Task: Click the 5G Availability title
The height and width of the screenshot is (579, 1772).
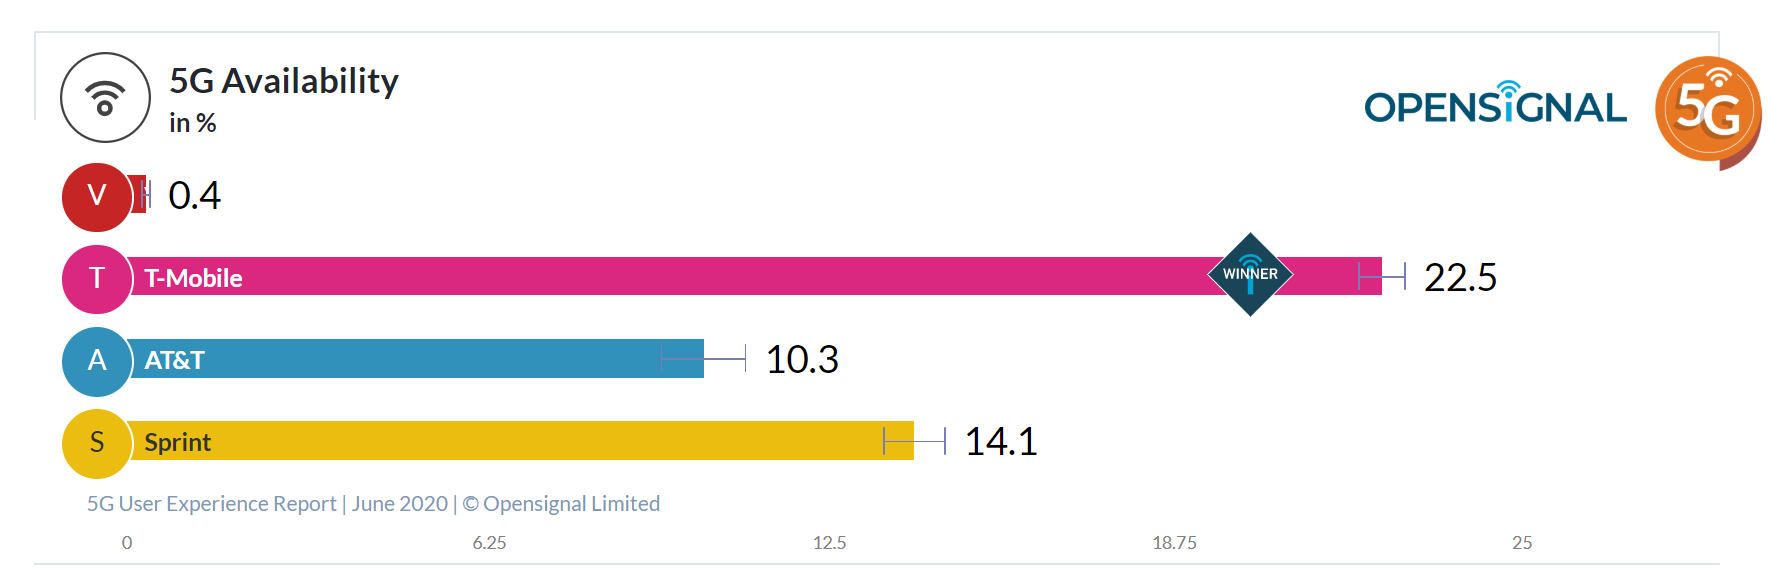Action: (284, 81)
